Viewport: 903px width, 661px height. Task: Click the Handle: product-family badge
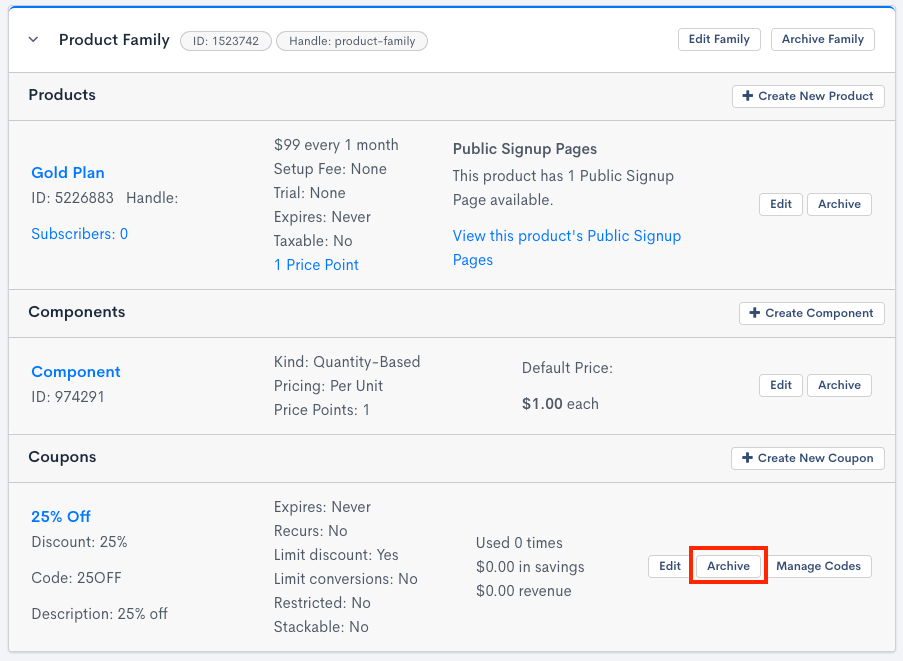352,41
